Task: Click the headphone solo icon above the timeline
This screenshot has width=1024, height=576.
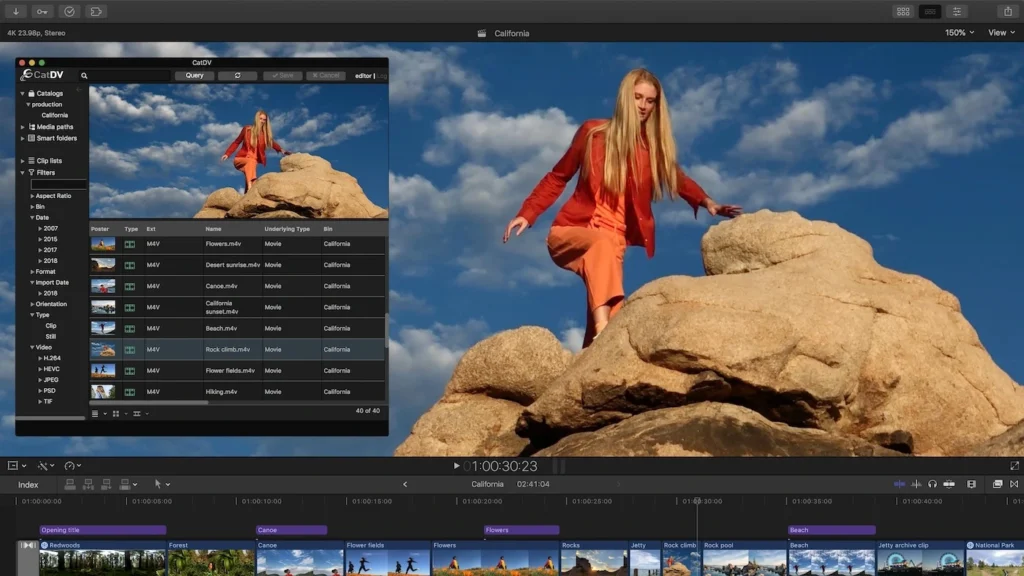Action: [x=932, y=484]
